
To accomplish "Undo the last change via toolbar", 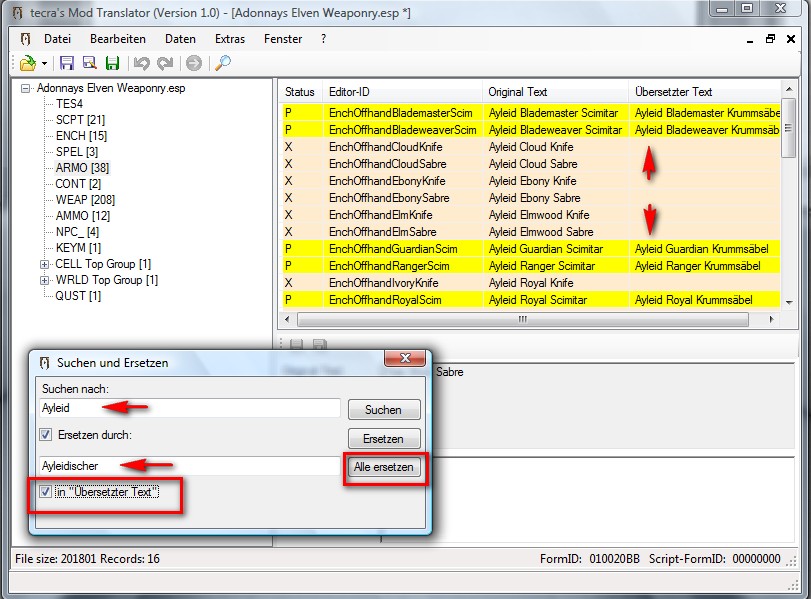I will point(141,63).
